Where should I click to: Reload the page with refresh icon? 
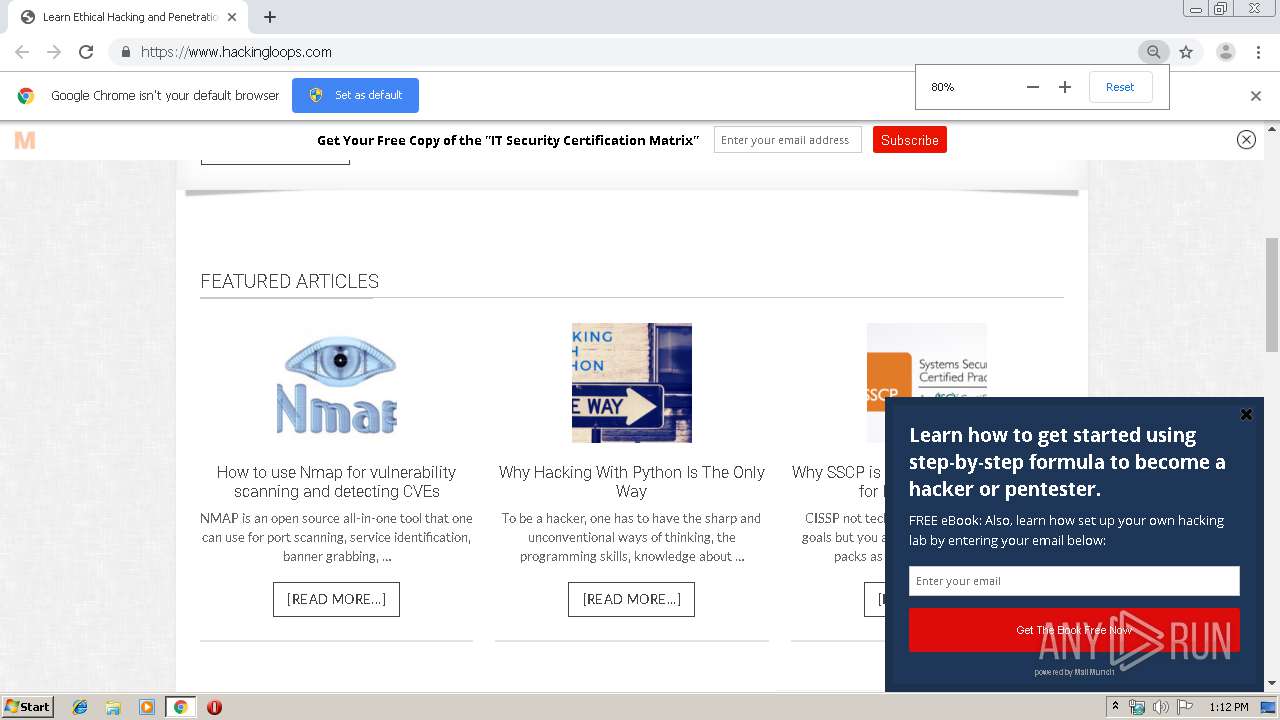86,52
